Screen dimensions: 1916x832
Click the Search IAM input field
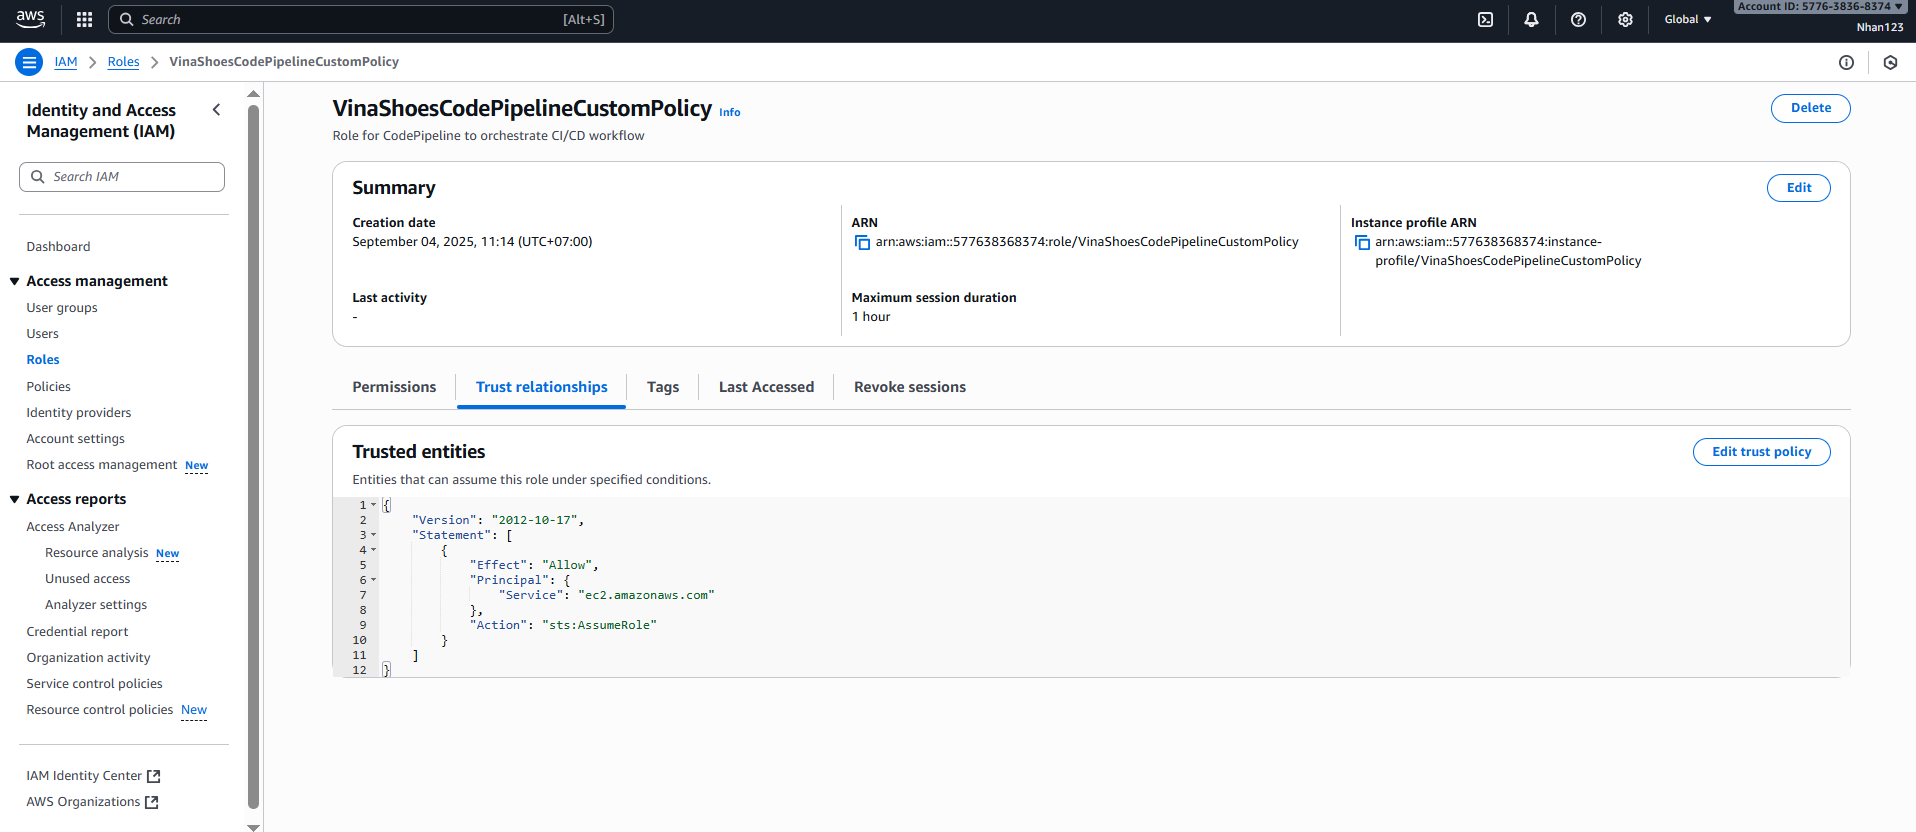coord(122,177)
